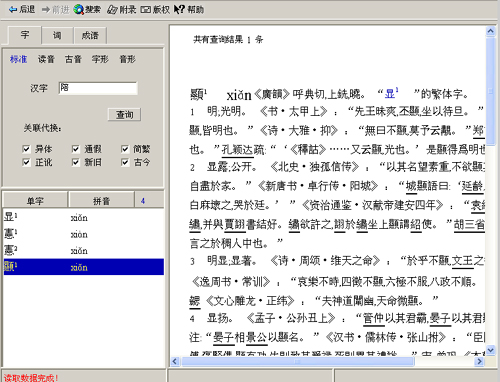Click the vertical scrollbar thumb
Screen dimensions: 500x382
(x=490, y=91)
